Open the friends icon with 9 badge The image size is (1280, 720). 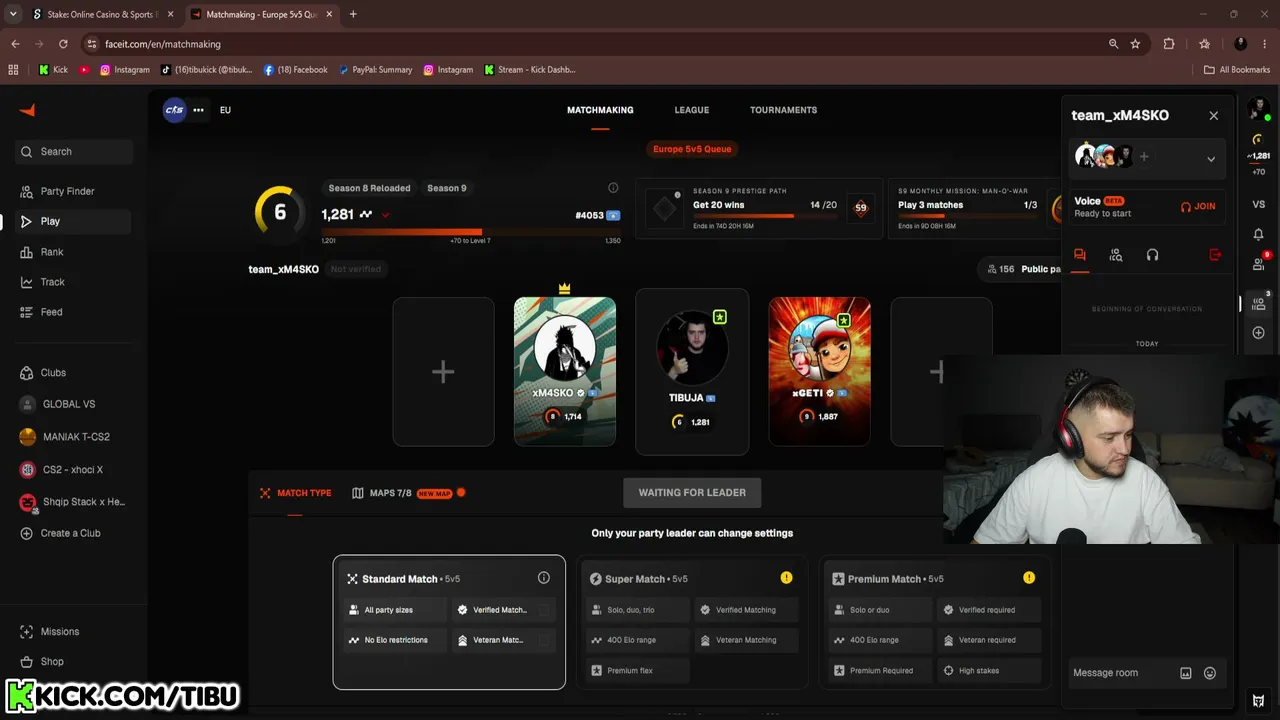pyautogui.click(x=1259, y=263)
